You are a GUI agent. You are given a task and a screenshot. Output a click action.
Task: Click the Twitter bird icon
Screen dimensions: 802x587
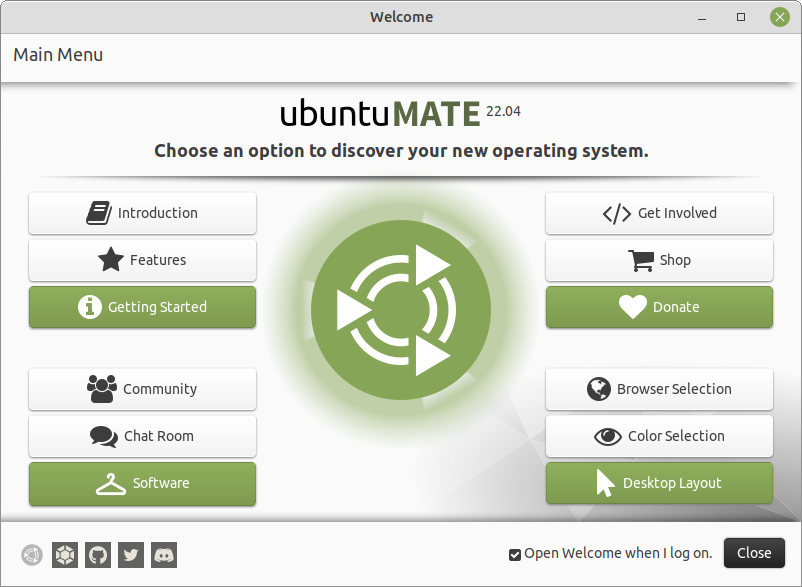point(130,554)
